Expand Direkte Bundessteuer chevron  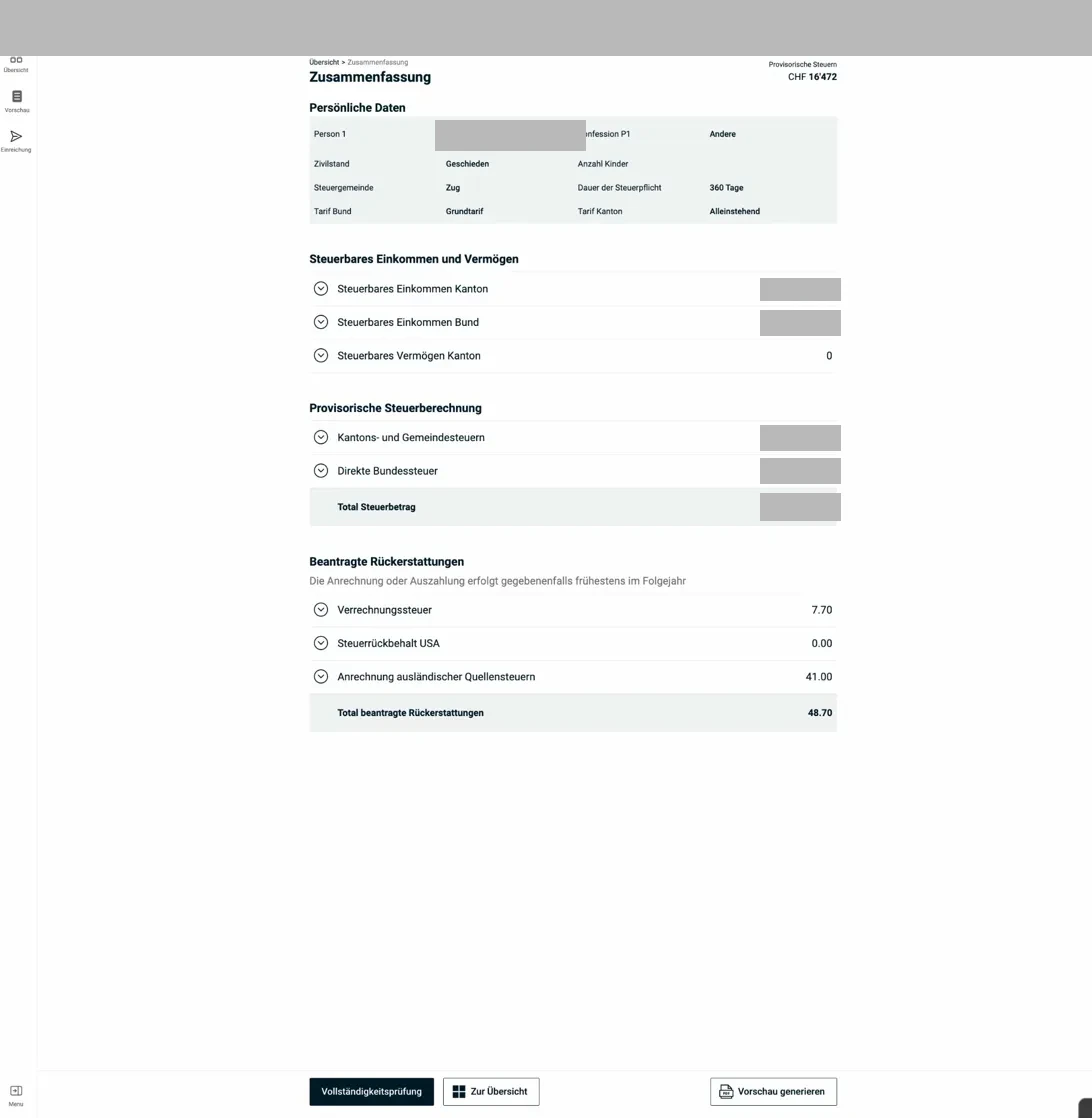coord(321,470)
